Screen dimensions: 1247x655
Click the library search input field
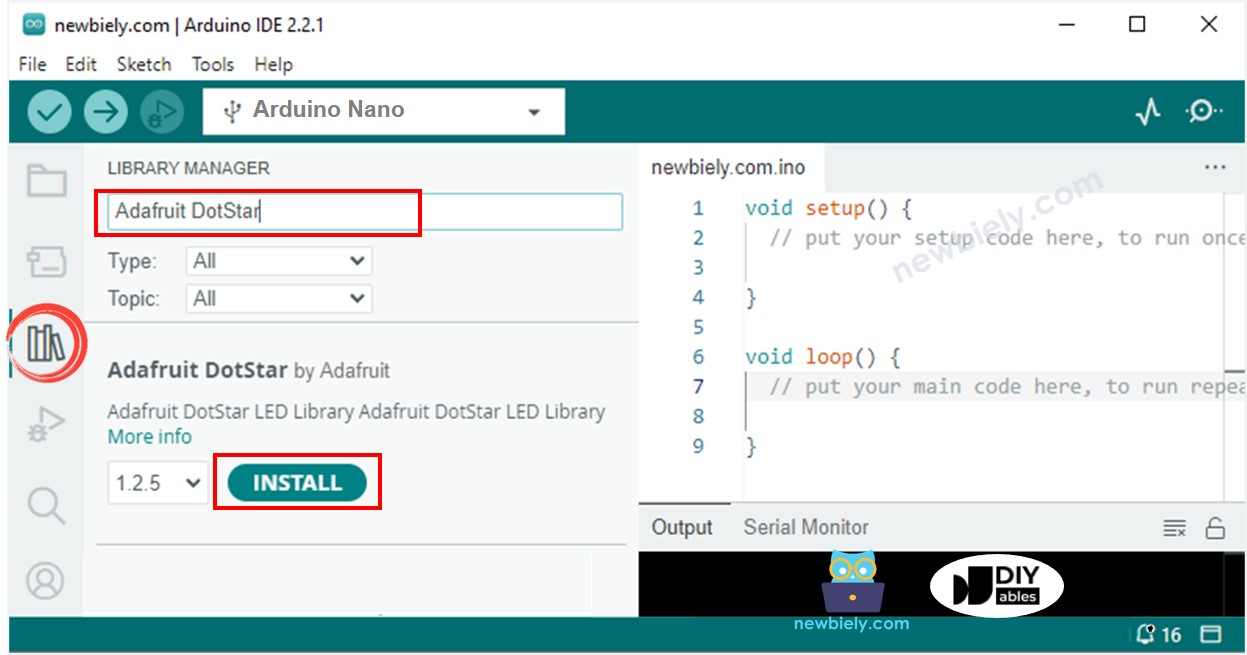coord(258,212)
